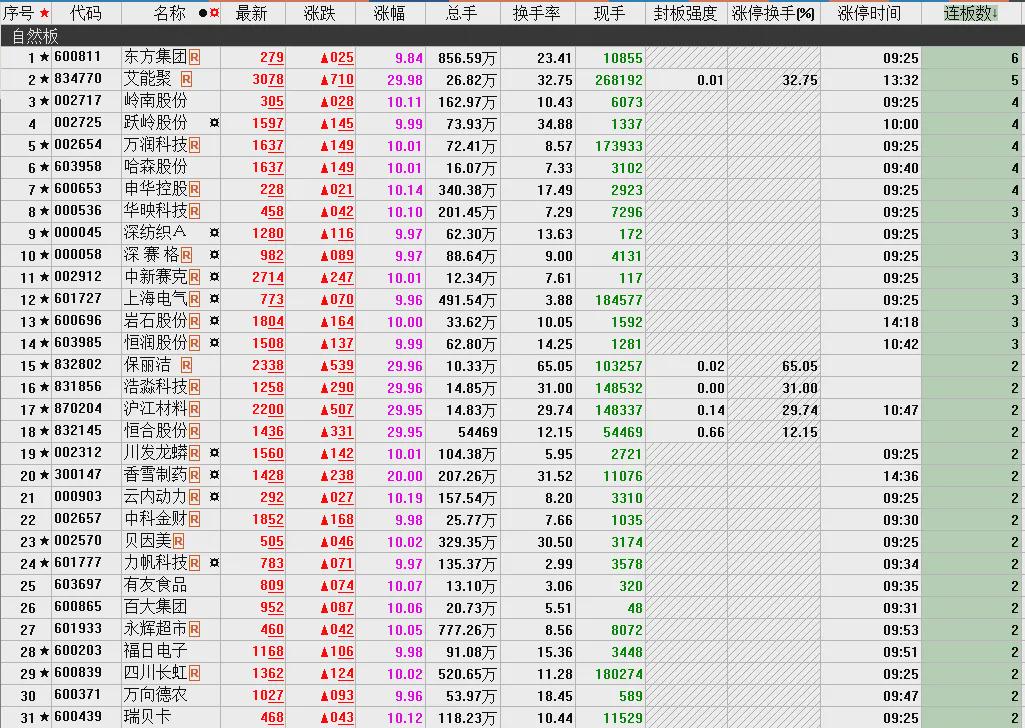Click the R badge next to 东方集团
The height and width of the screenshot is (728, 1025).
pos(194,58)
